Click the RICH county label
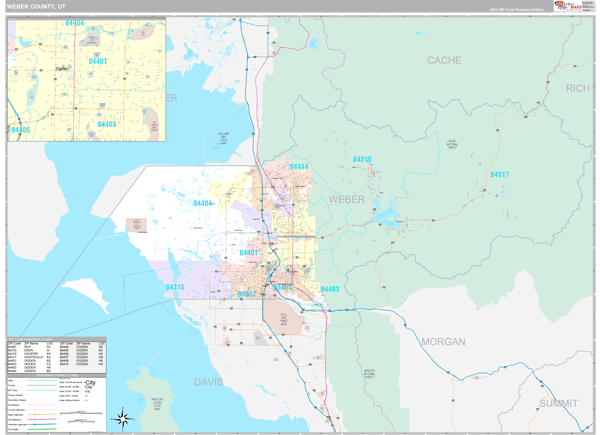 tap(577, 89)
